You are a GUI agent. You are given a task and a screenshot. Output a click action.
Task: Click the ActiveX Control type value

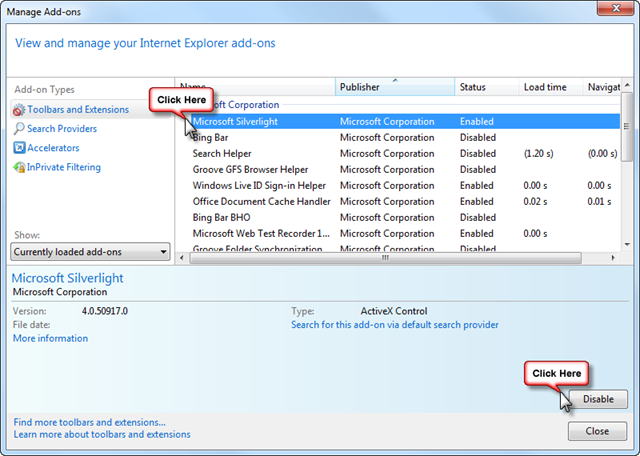pyautogui.click(x=393, y=311)
